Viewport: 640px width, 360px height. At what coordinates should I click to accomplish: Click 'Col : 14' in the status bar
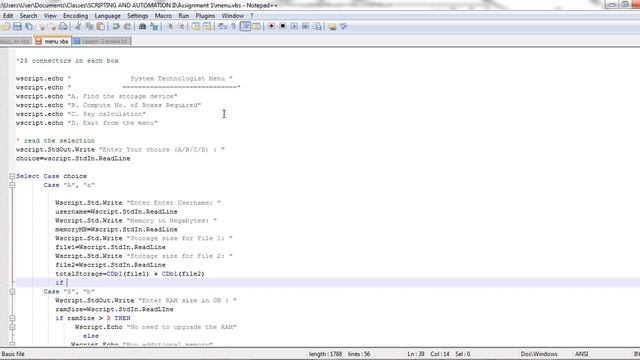pyautogui.click(x=440, y=354)
